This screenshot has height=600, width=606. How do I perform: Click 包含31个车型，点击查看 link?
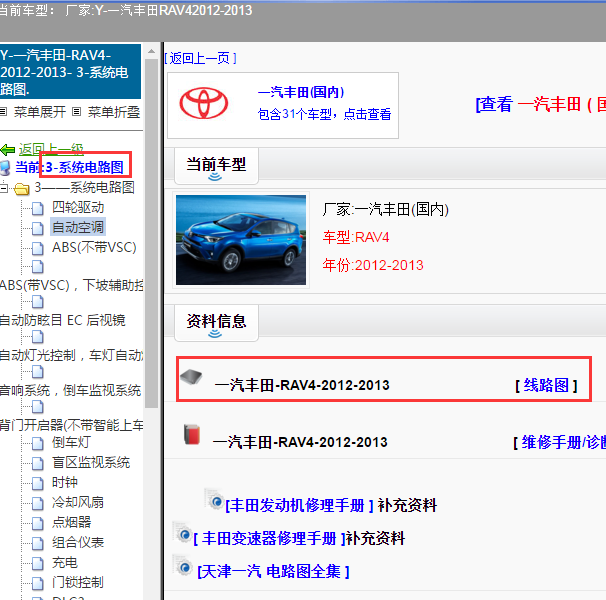pyautogui.click(x=324, y=114)
